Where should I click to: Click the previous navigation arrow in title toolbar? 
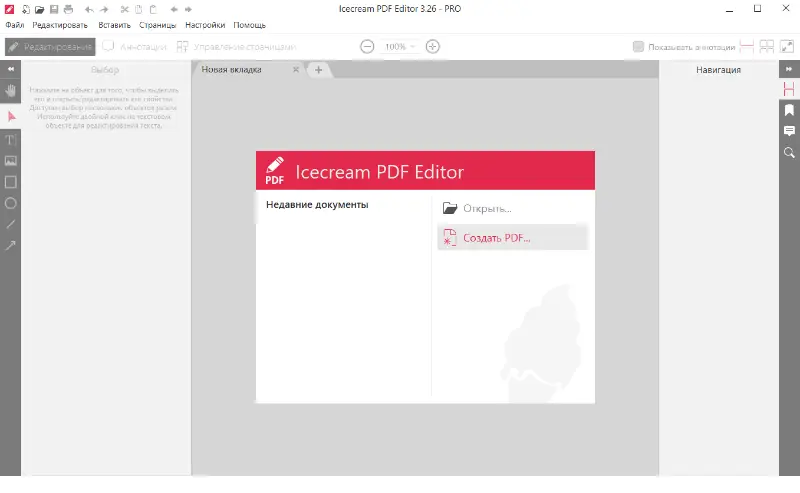pos(174,9)
